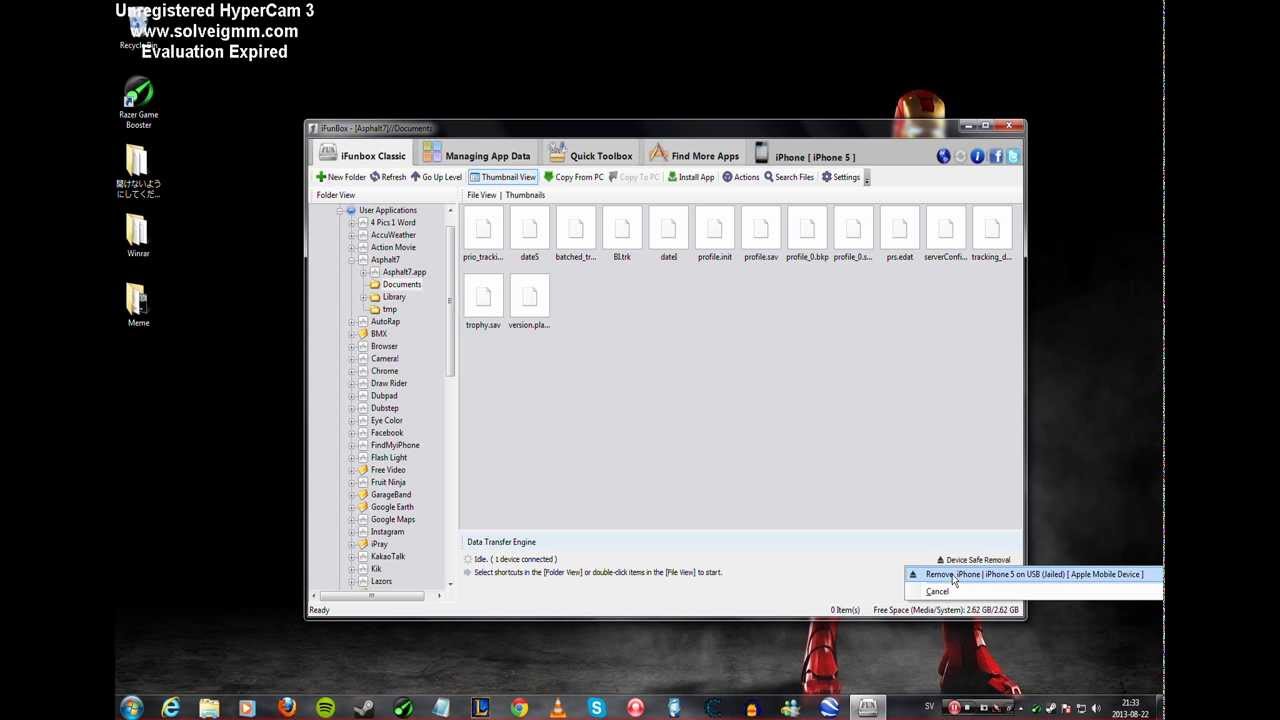The width and height of the screenshot is (1280, 720).
Task: Select the trophy.sav file thumbnail
Action: tap(483, 303)
